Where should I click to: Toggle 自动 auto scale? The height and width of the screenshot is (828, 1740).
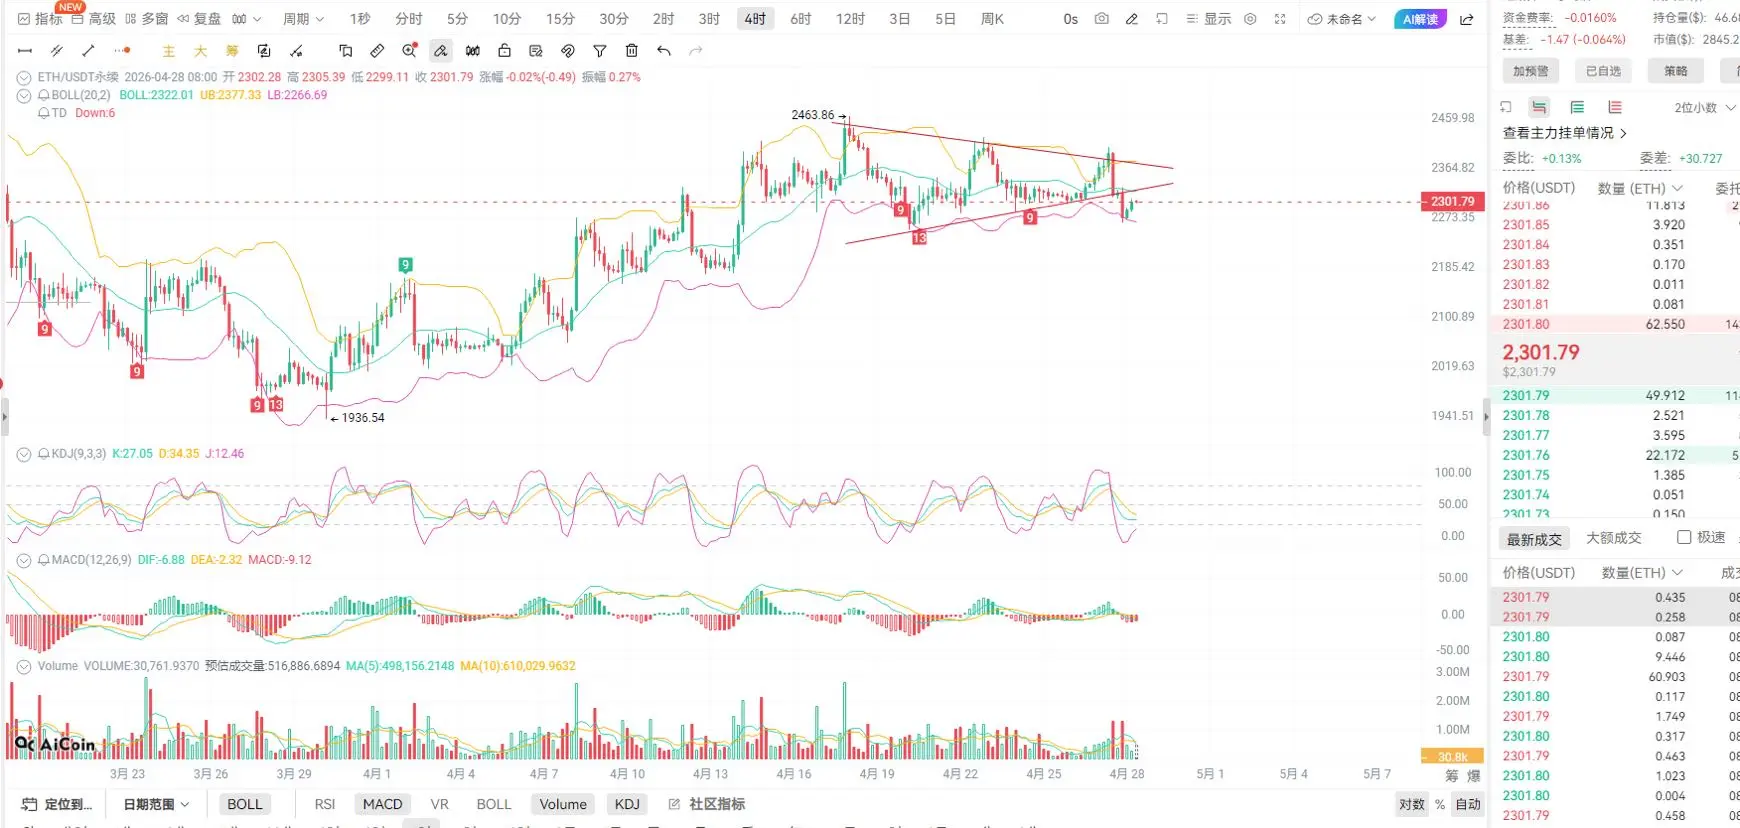pos(1468,804)
